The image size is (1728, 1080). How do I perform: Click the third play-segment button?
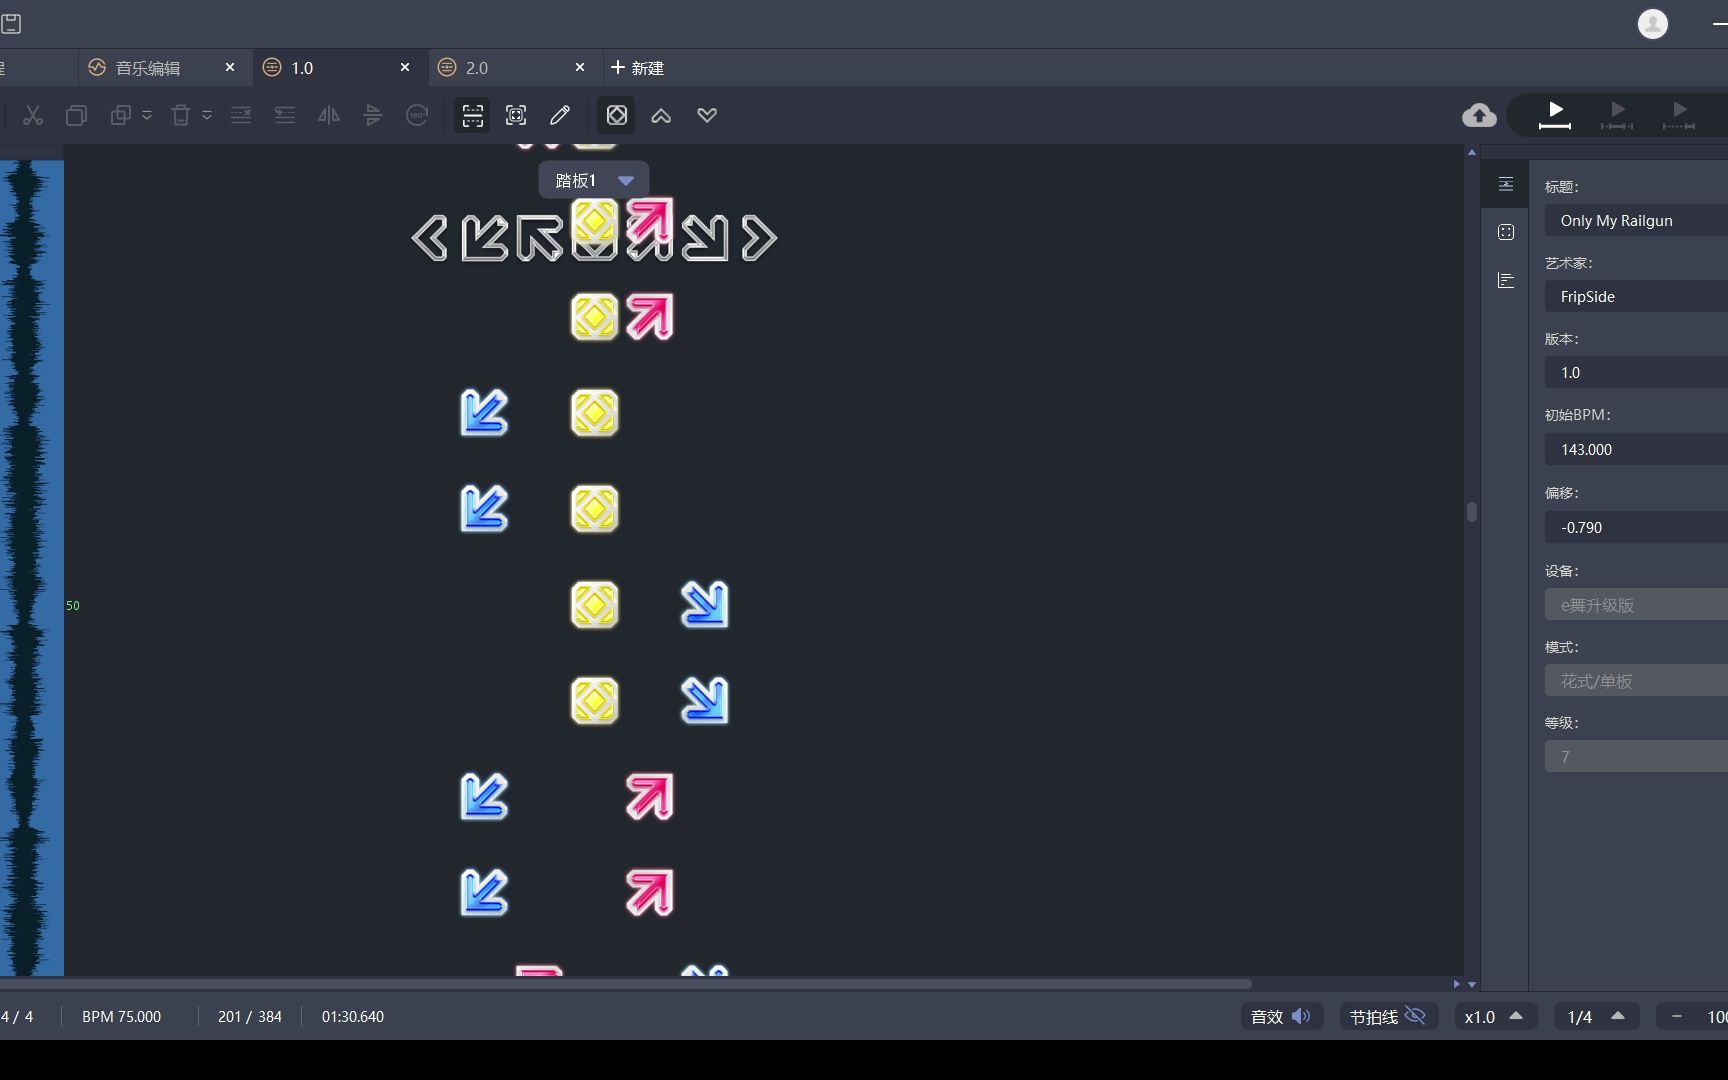click(x=1679, y=115)
